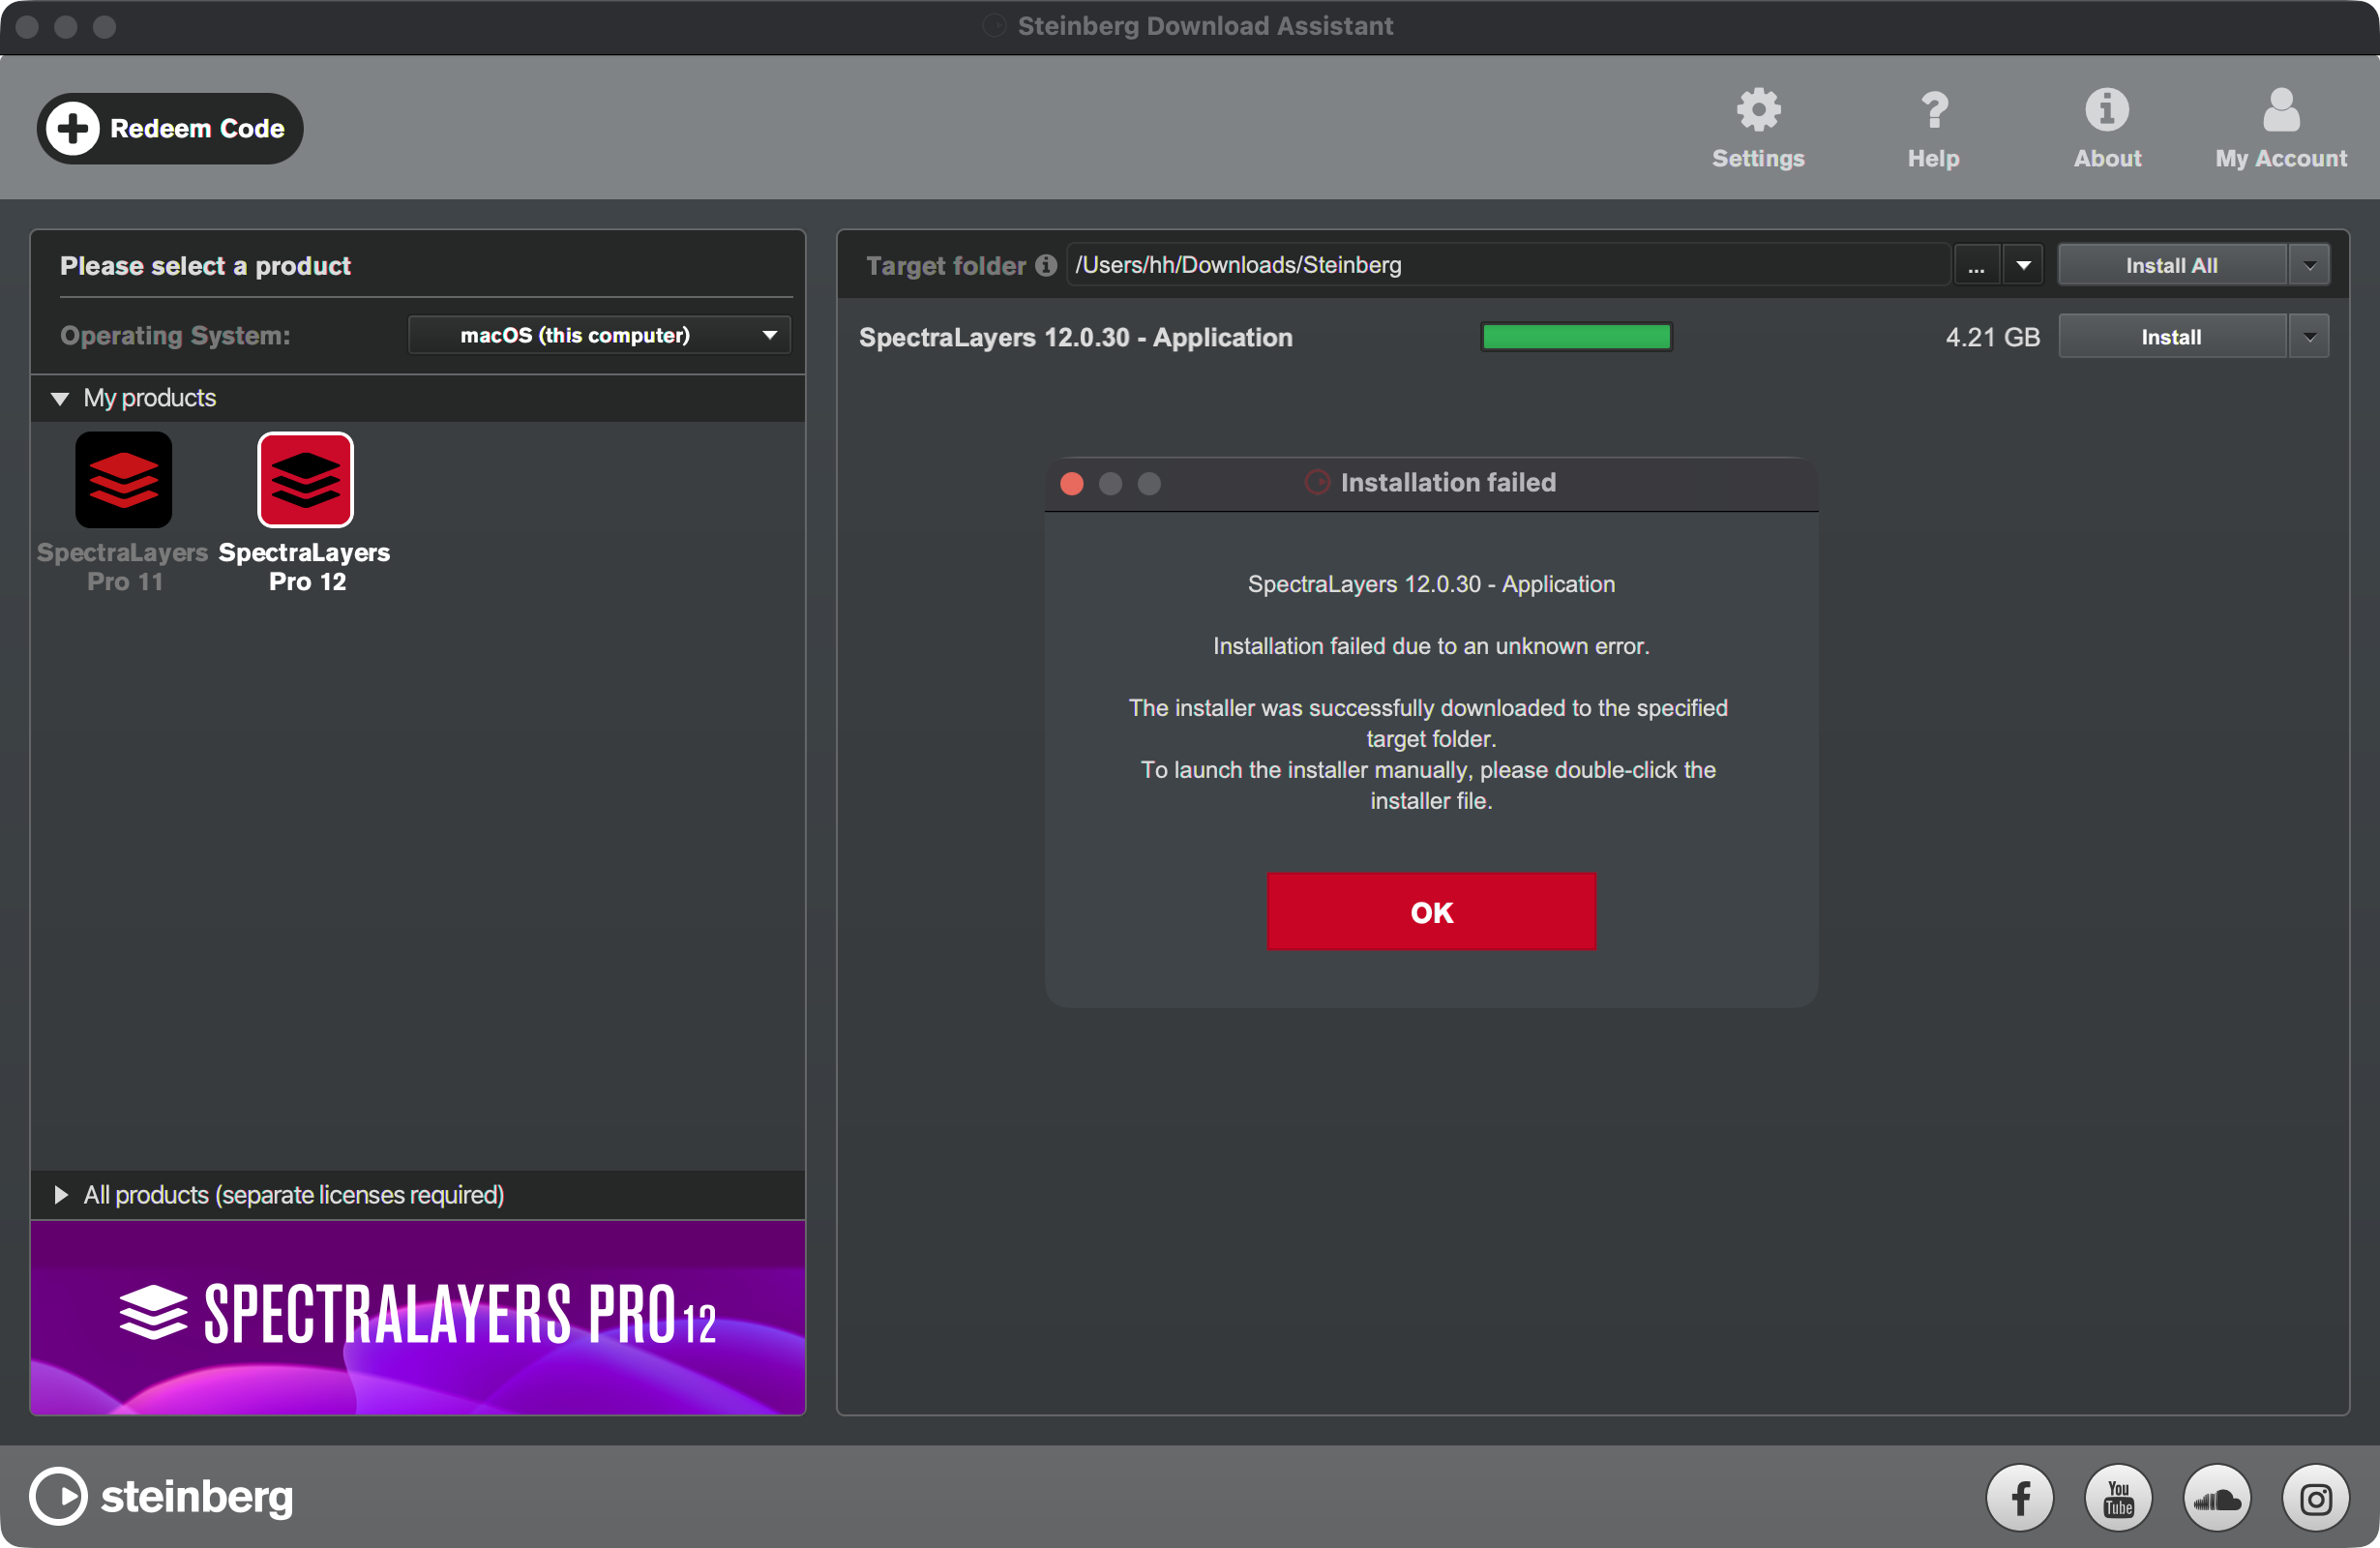The height and width of the screenshot is (1548, 2380).
Task: Open the YouTube social icon
Action: click(2118, 1497)
